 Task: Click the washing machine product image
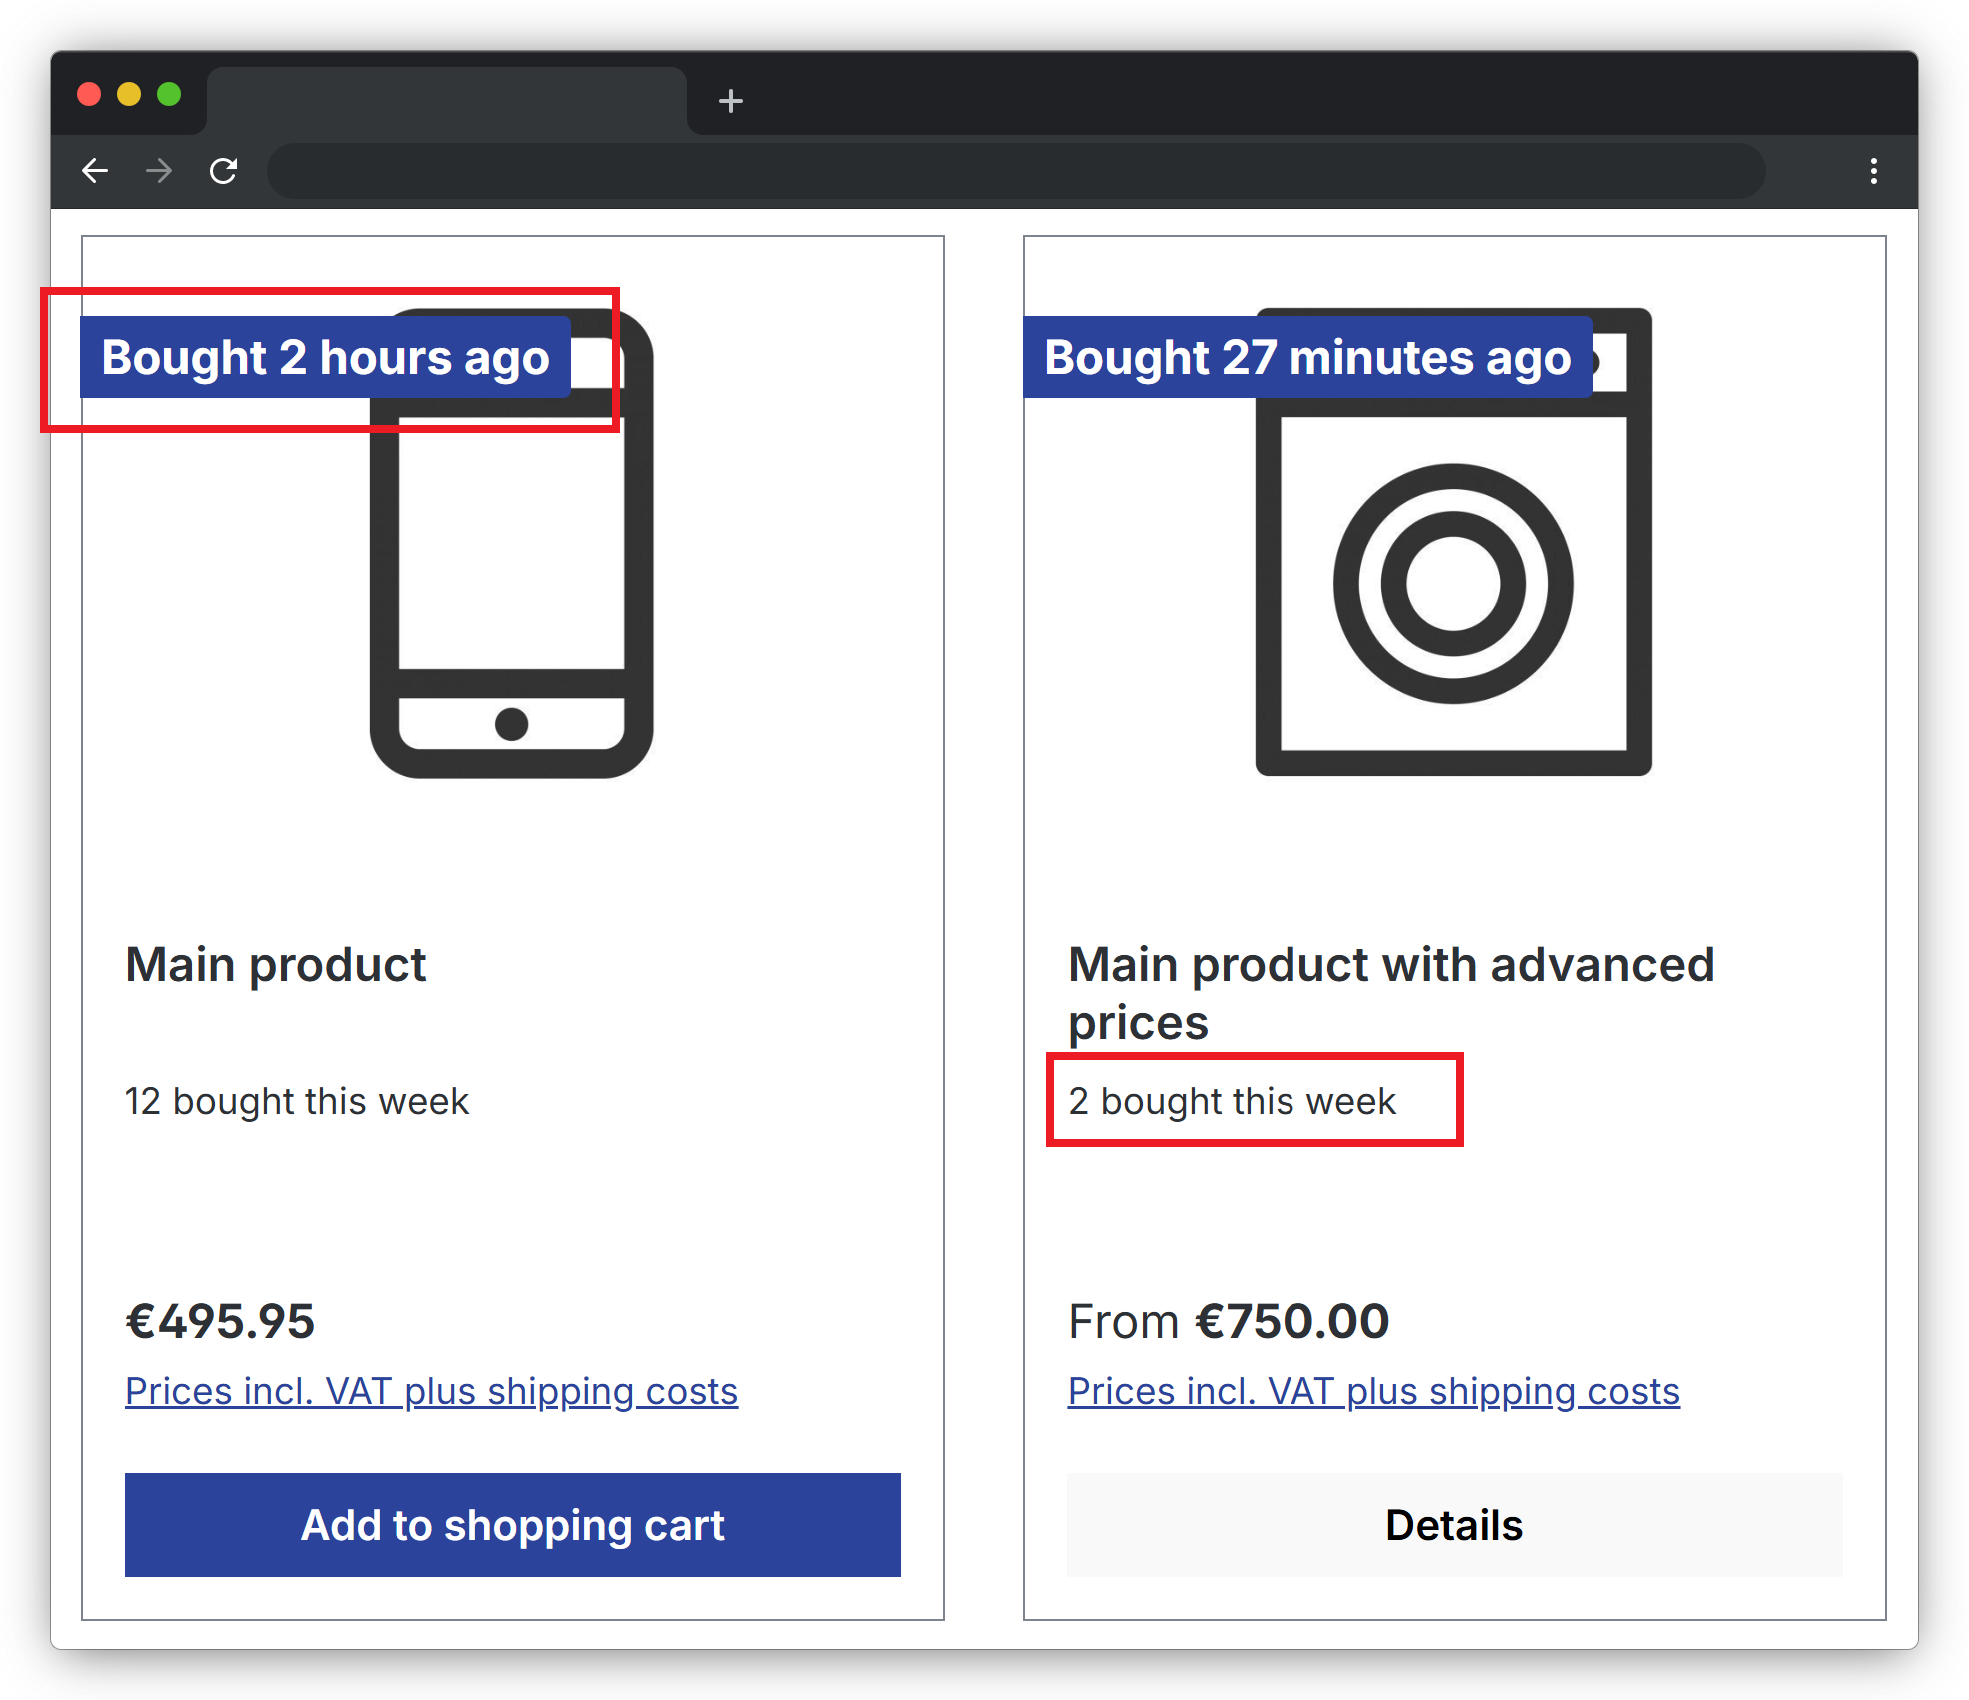click(x=1454, y=541)
